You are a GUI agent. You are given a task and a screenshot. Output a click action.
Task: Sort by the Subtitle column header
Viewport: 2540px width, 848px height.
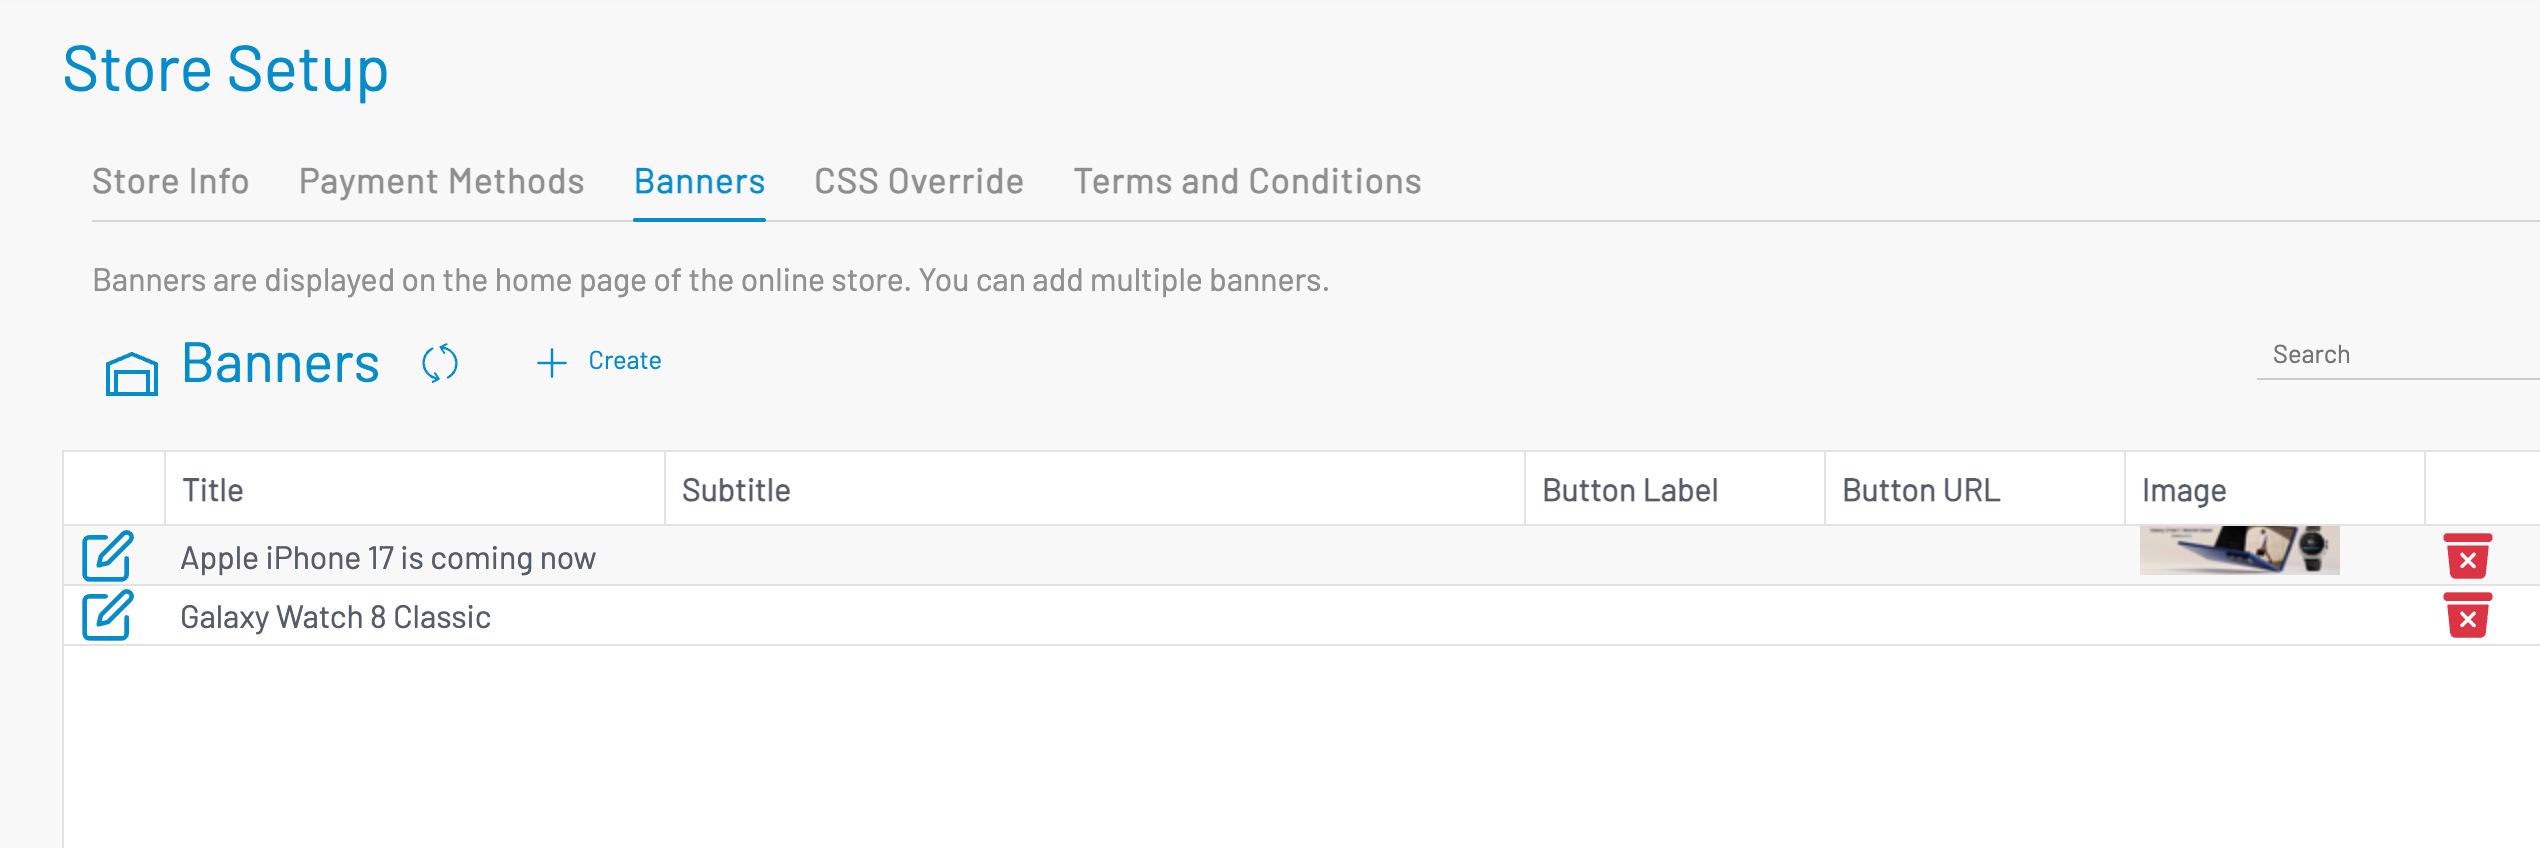736,490
